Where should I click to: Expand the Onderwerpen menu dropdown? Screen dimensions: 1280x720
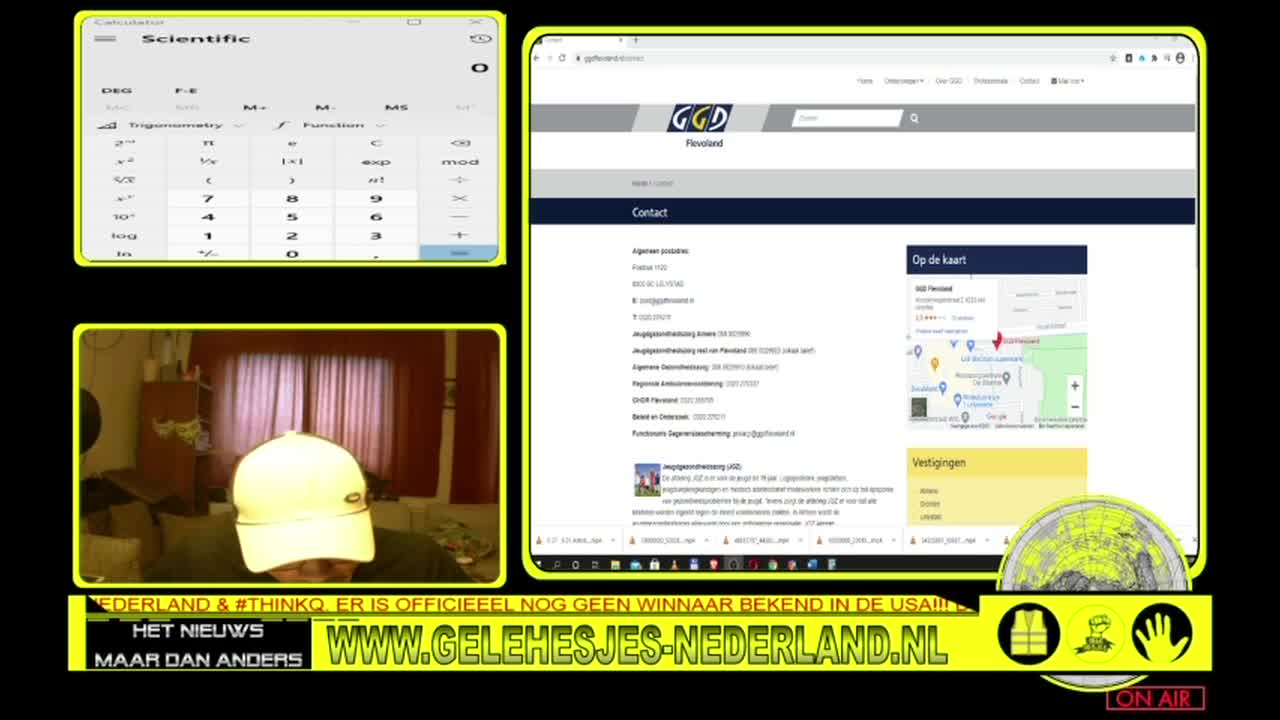coord(904,81)
